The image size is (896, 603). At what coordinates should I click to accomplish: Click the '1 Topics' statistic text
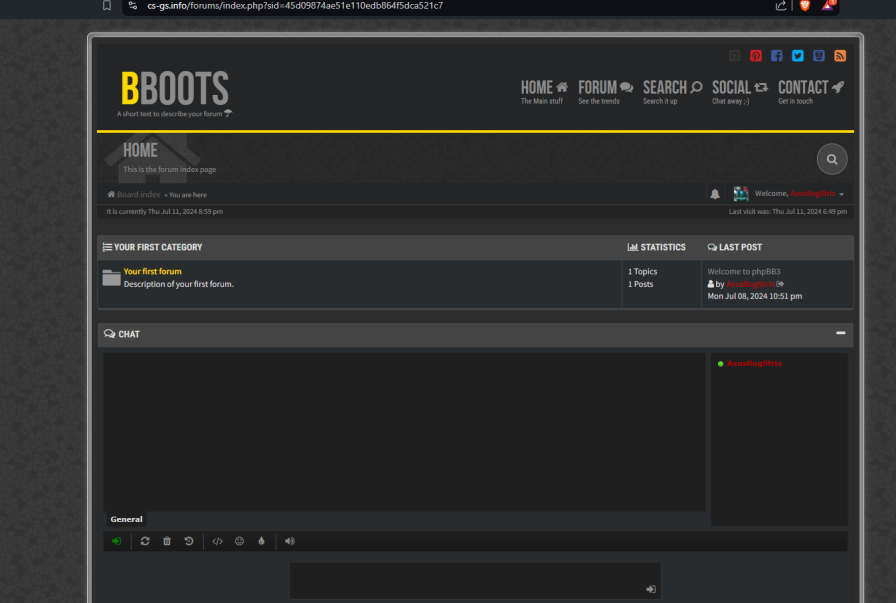pos(643,271)
